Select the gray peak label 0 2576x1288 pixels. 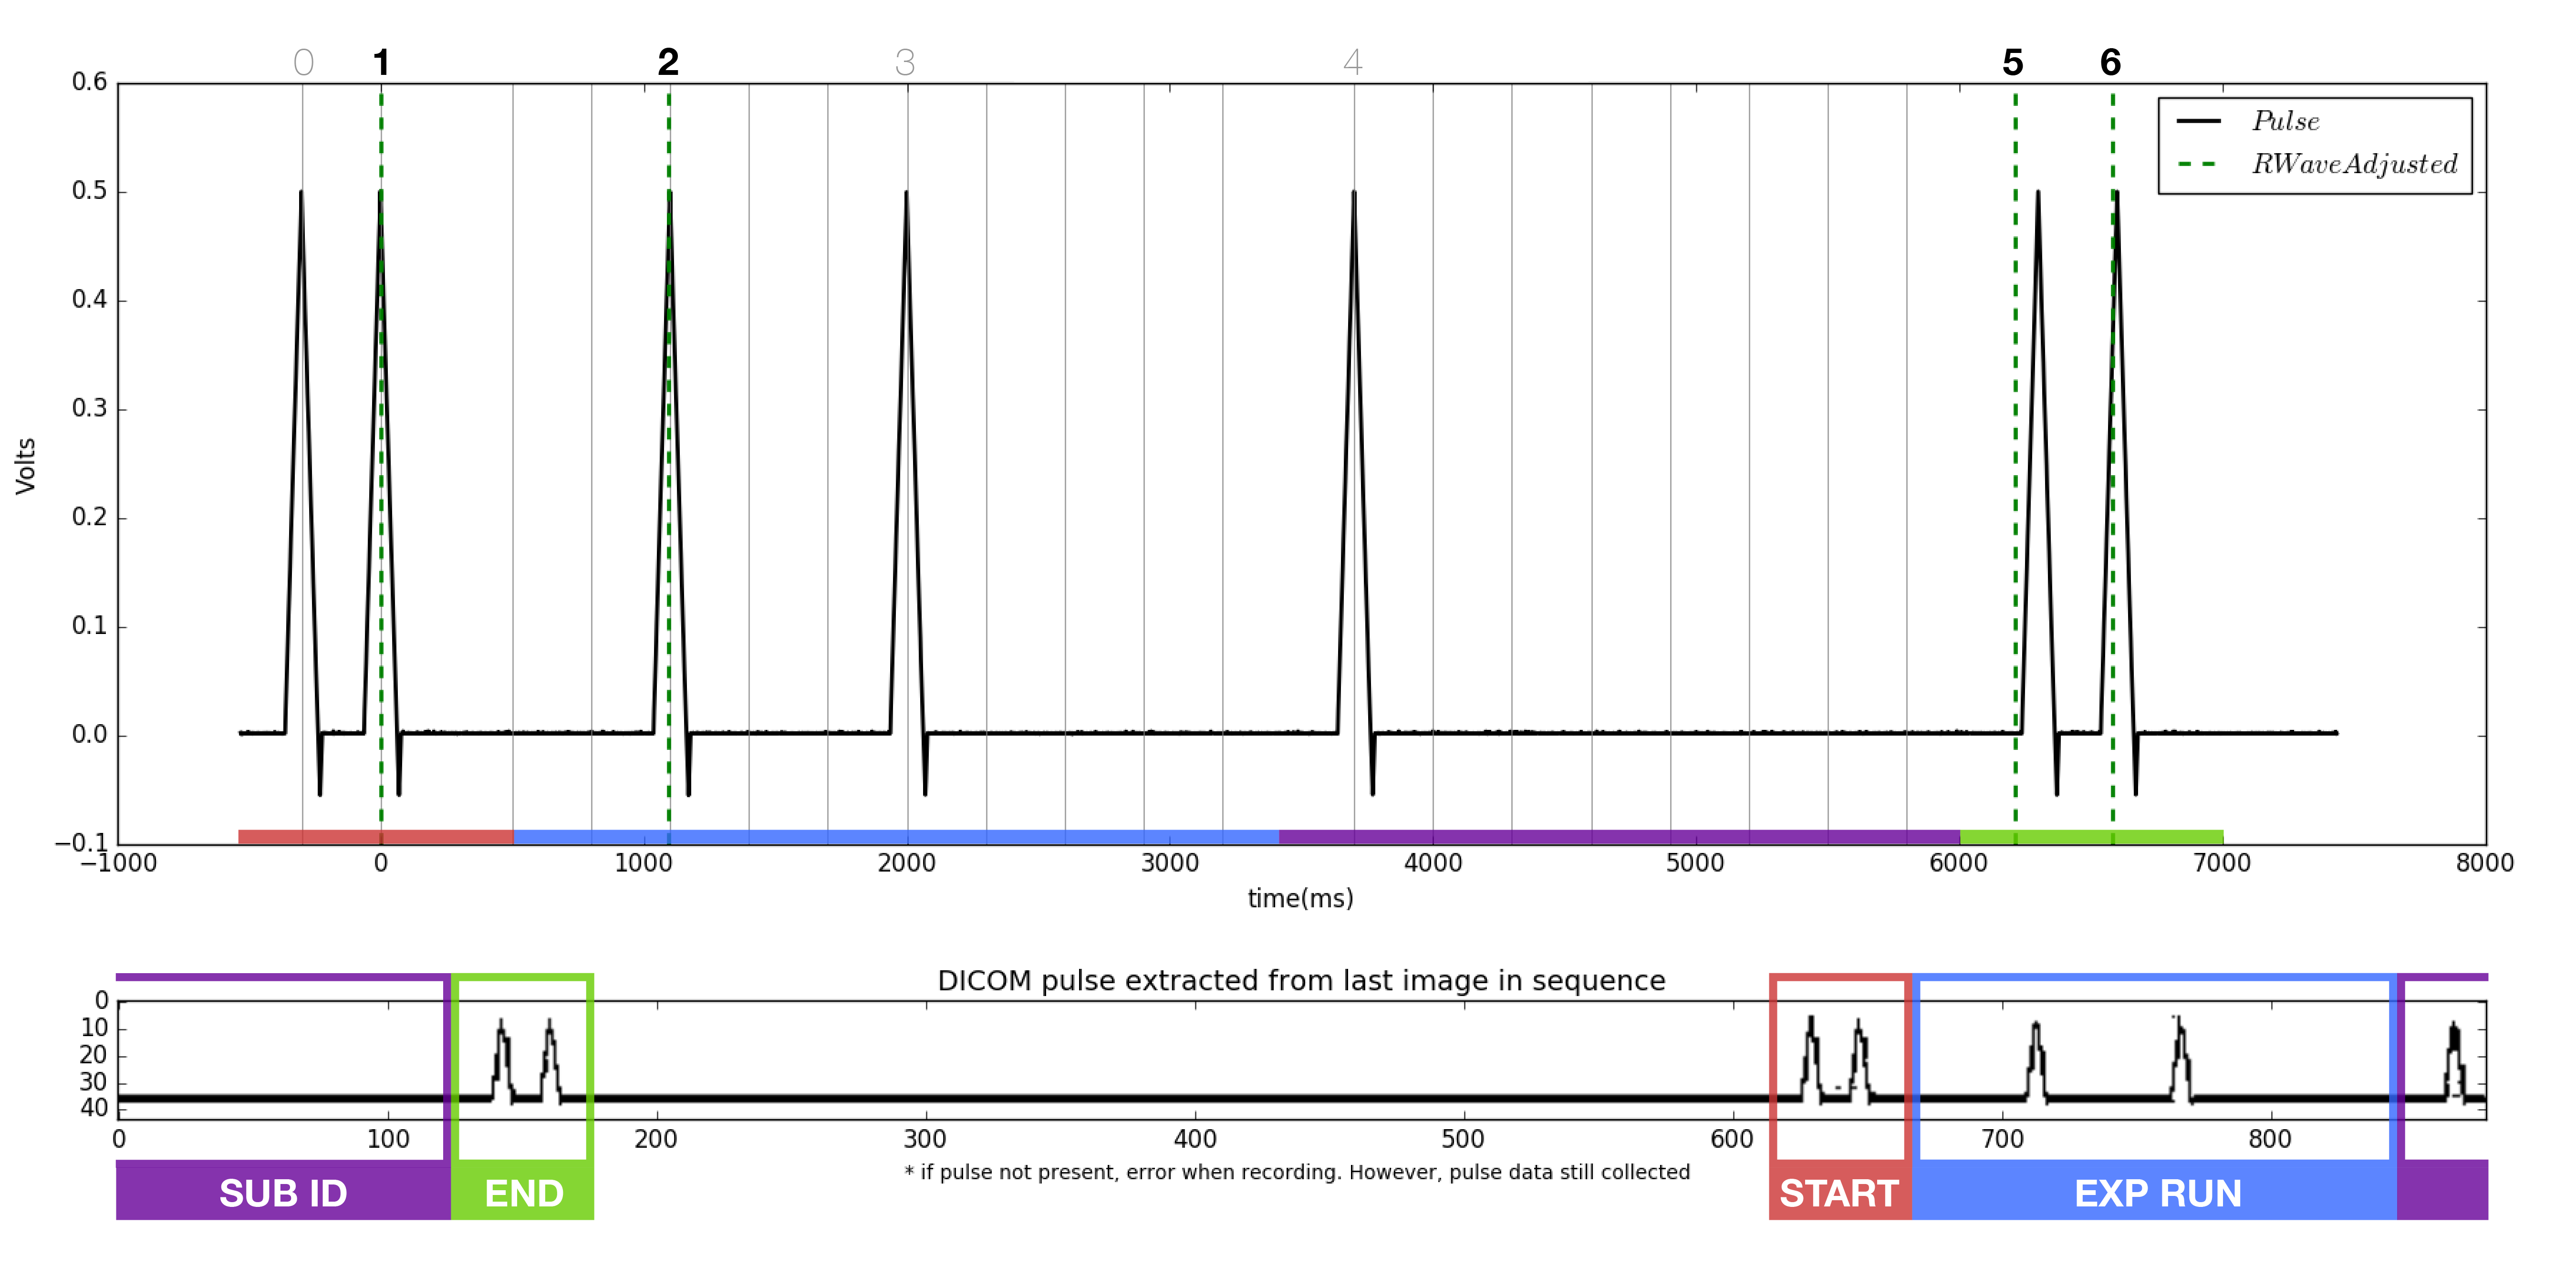304,62
